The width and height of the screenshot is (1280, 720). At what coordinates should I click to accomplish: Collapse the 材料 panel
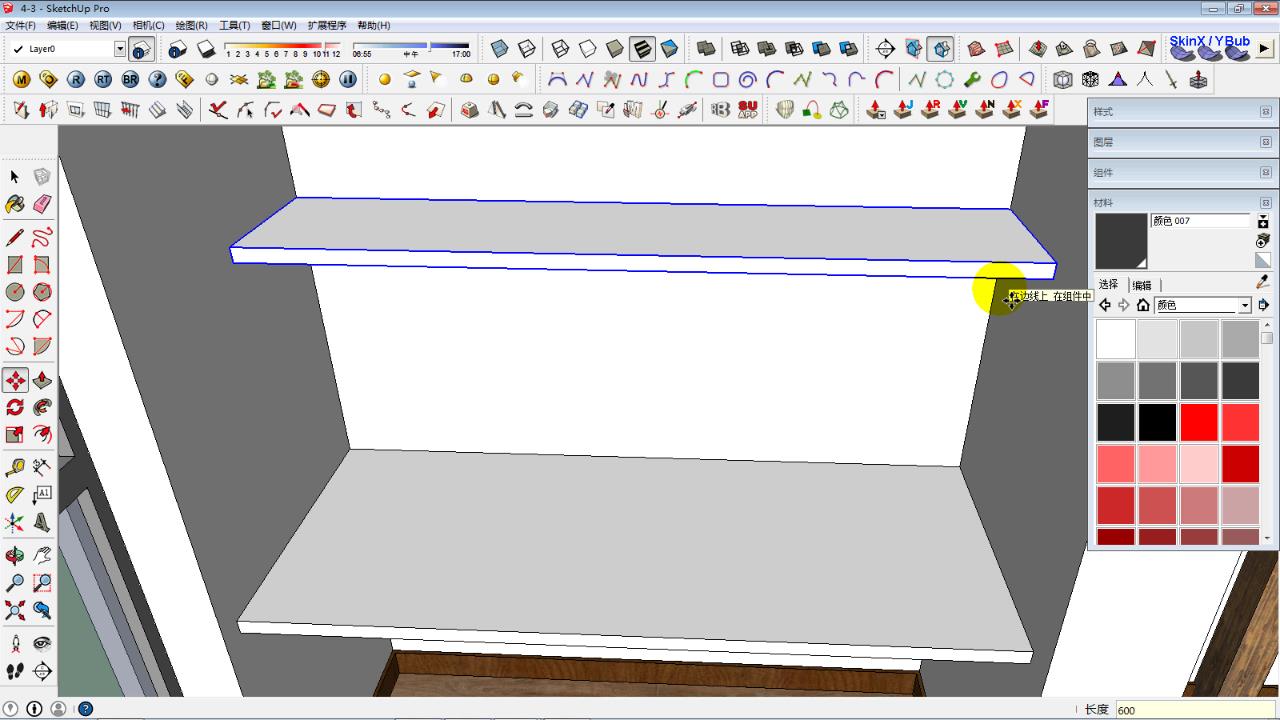pyautogui.click(x=1265, y=203)
